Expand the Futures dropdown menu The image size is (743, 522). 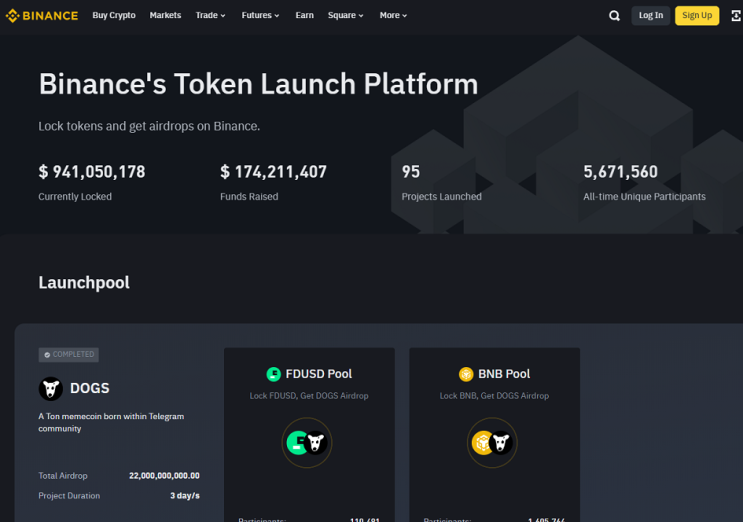click(260, 16)
